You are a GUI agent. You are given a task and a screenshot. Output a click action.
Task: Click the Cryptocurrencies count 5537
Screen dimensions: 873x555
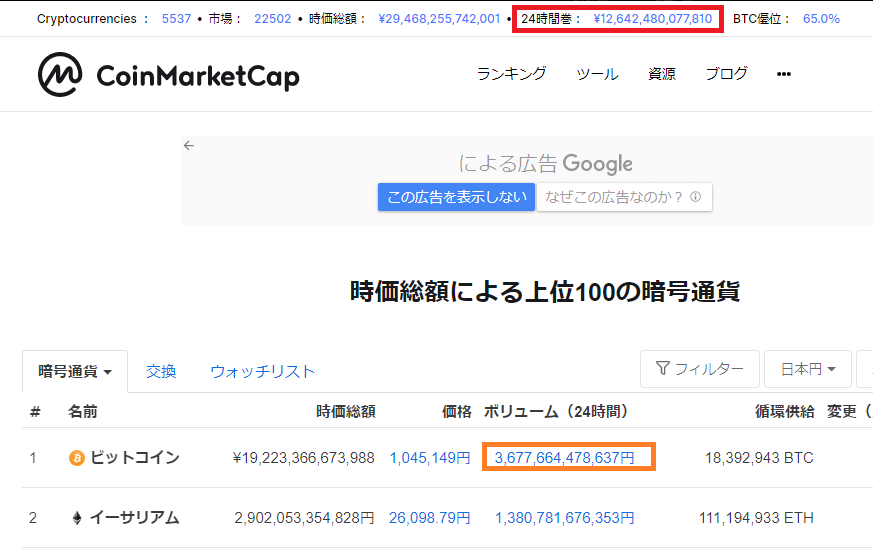click(x=176, y=19)
